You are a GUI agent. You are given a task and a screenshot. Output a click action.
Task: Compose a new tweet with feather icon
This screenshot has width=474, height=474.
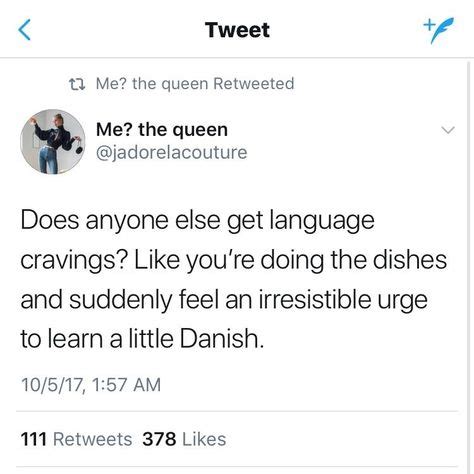(439, 30)
